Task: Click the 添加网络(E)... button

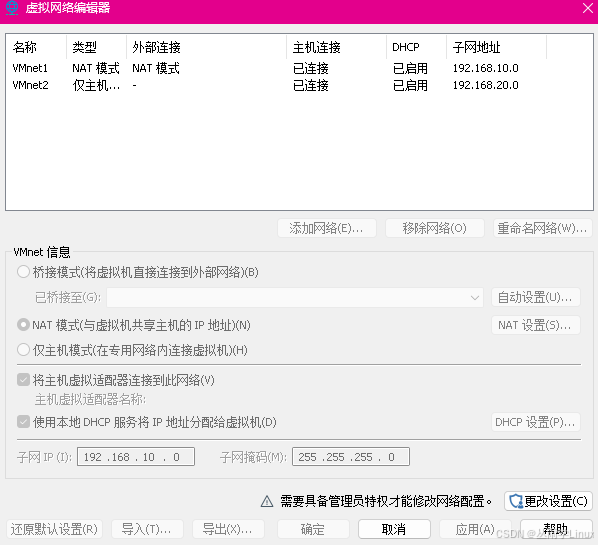Action: (x=327, y=228)
